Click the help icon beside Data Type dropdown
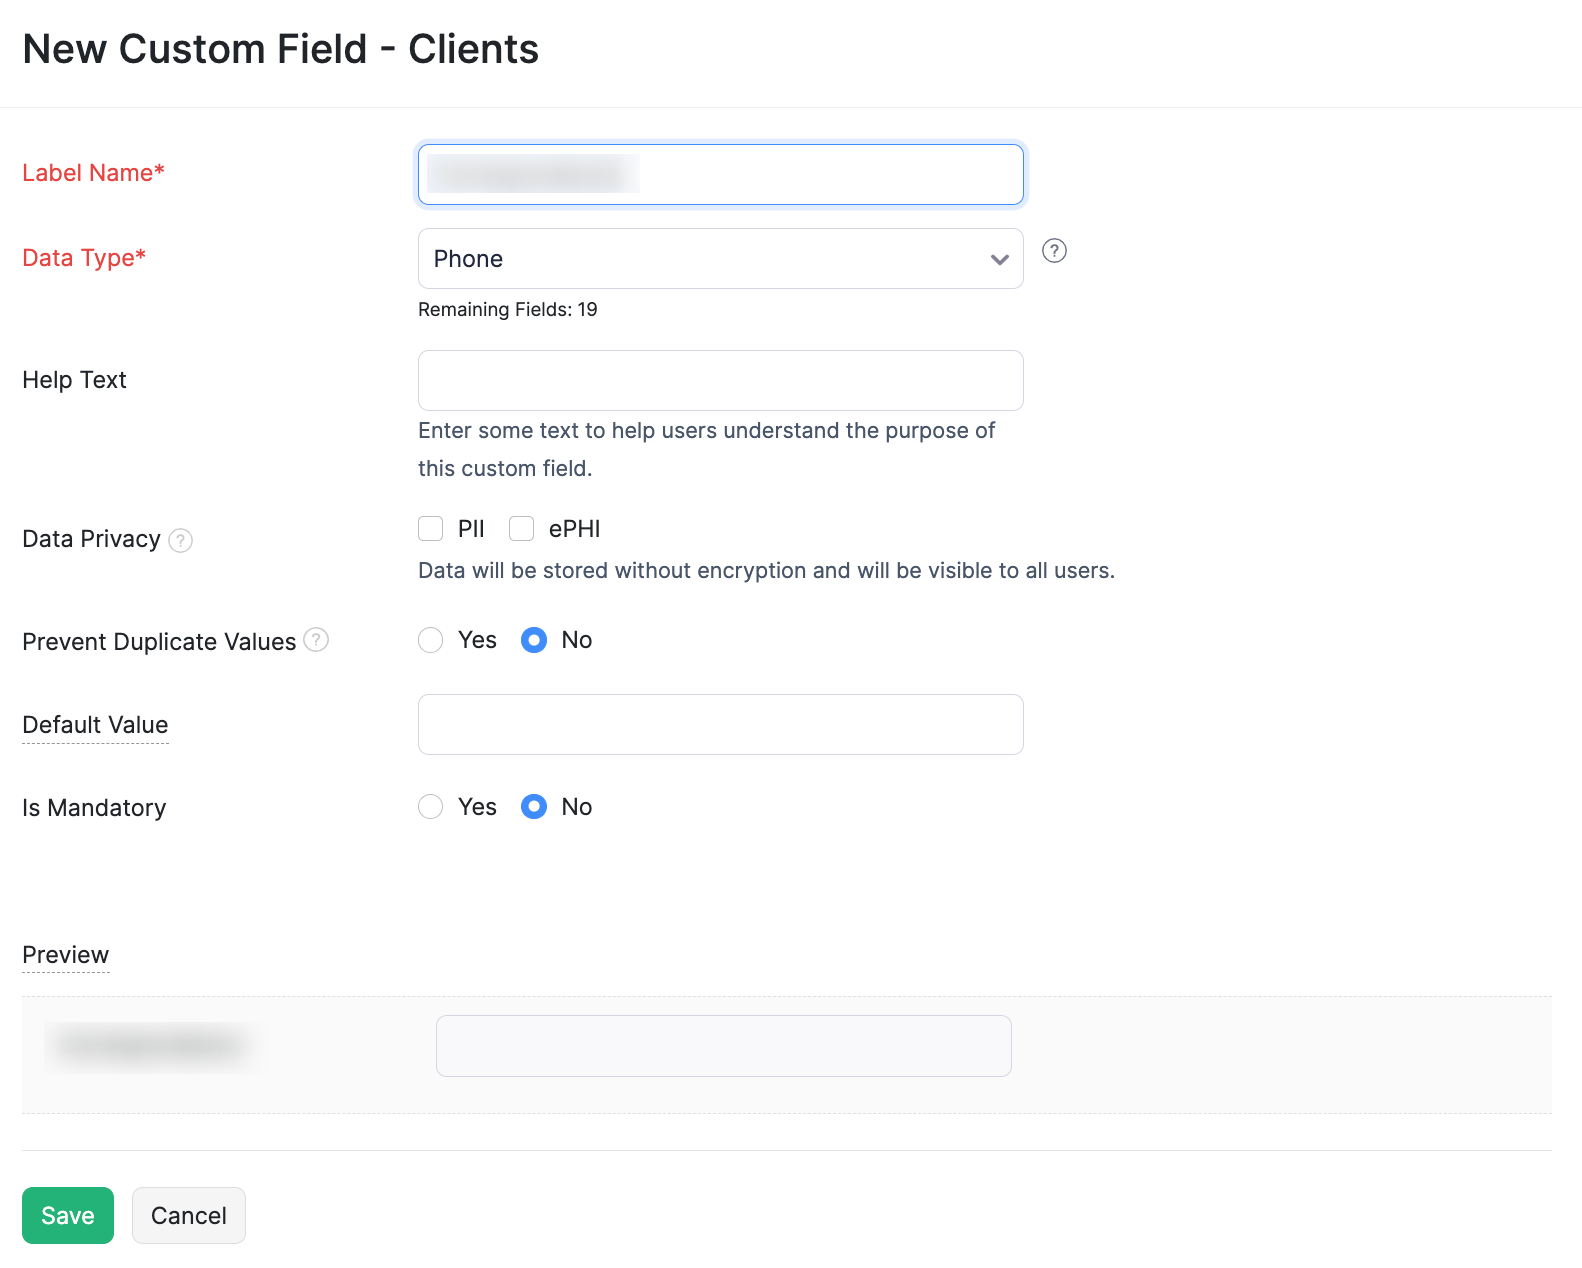This screenshot has height=1268, width=1582. (x=1054, y=251)
